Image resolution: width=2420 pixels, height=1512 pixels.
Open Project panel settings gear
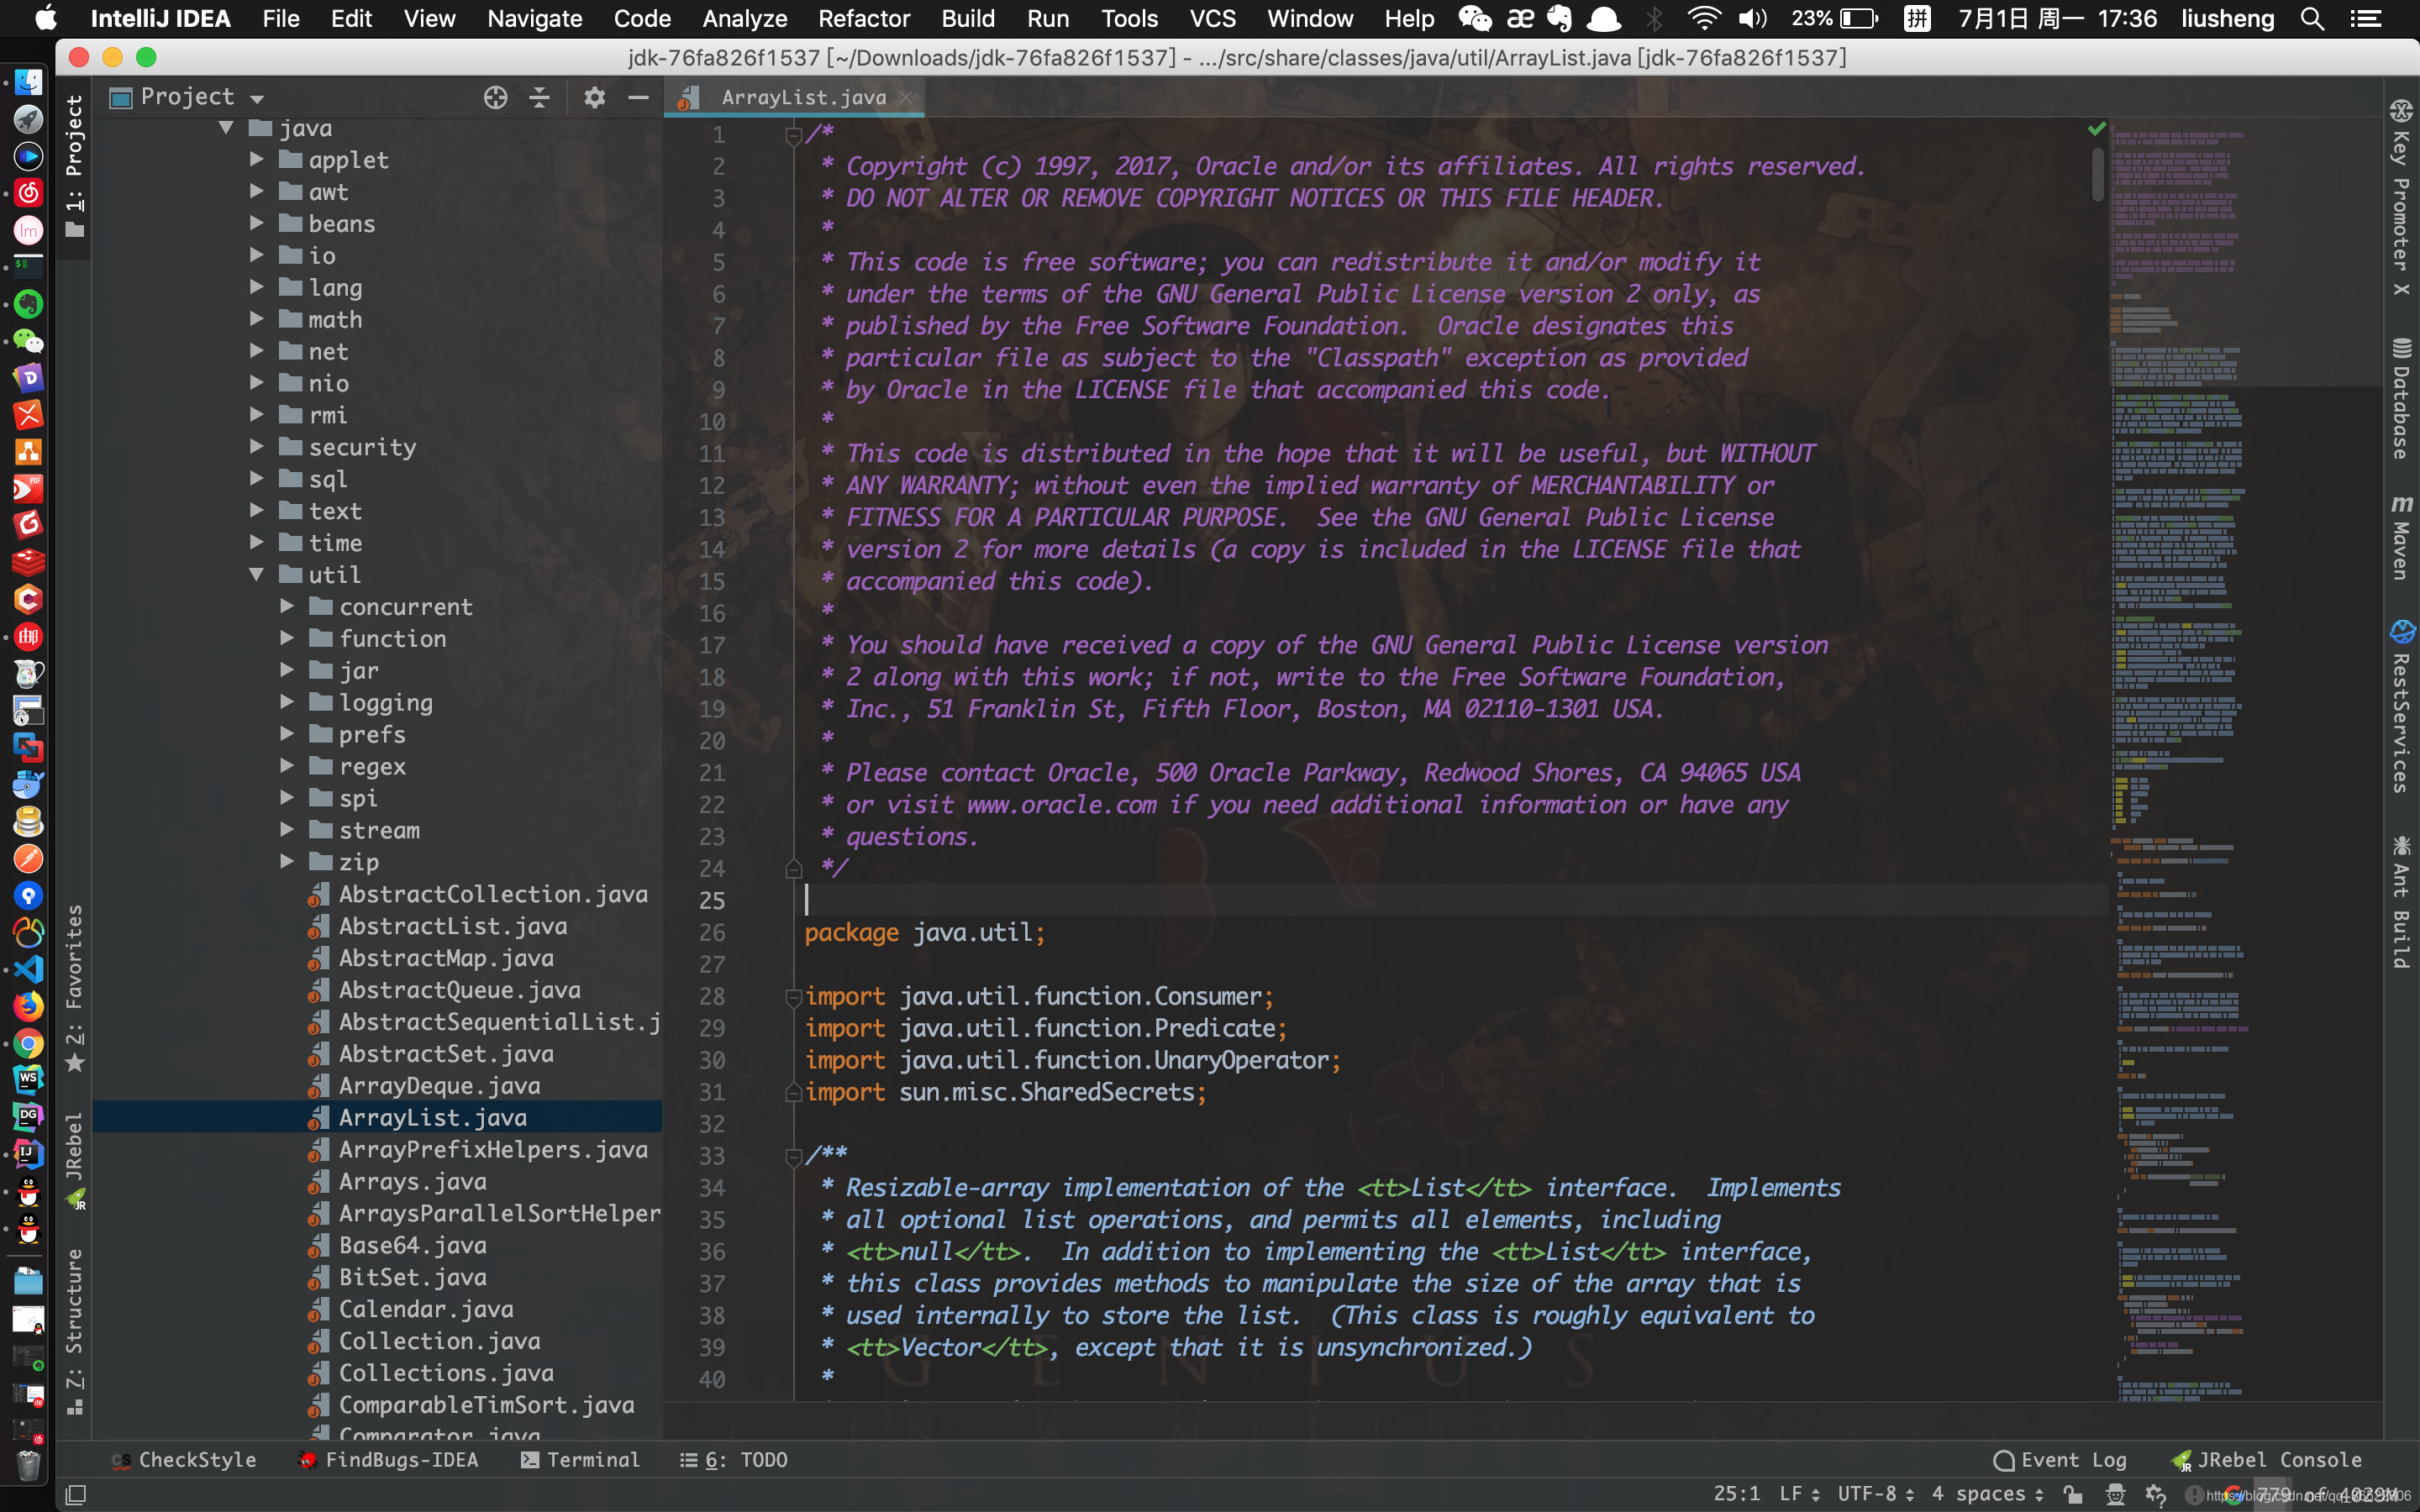tap(595, 97)
